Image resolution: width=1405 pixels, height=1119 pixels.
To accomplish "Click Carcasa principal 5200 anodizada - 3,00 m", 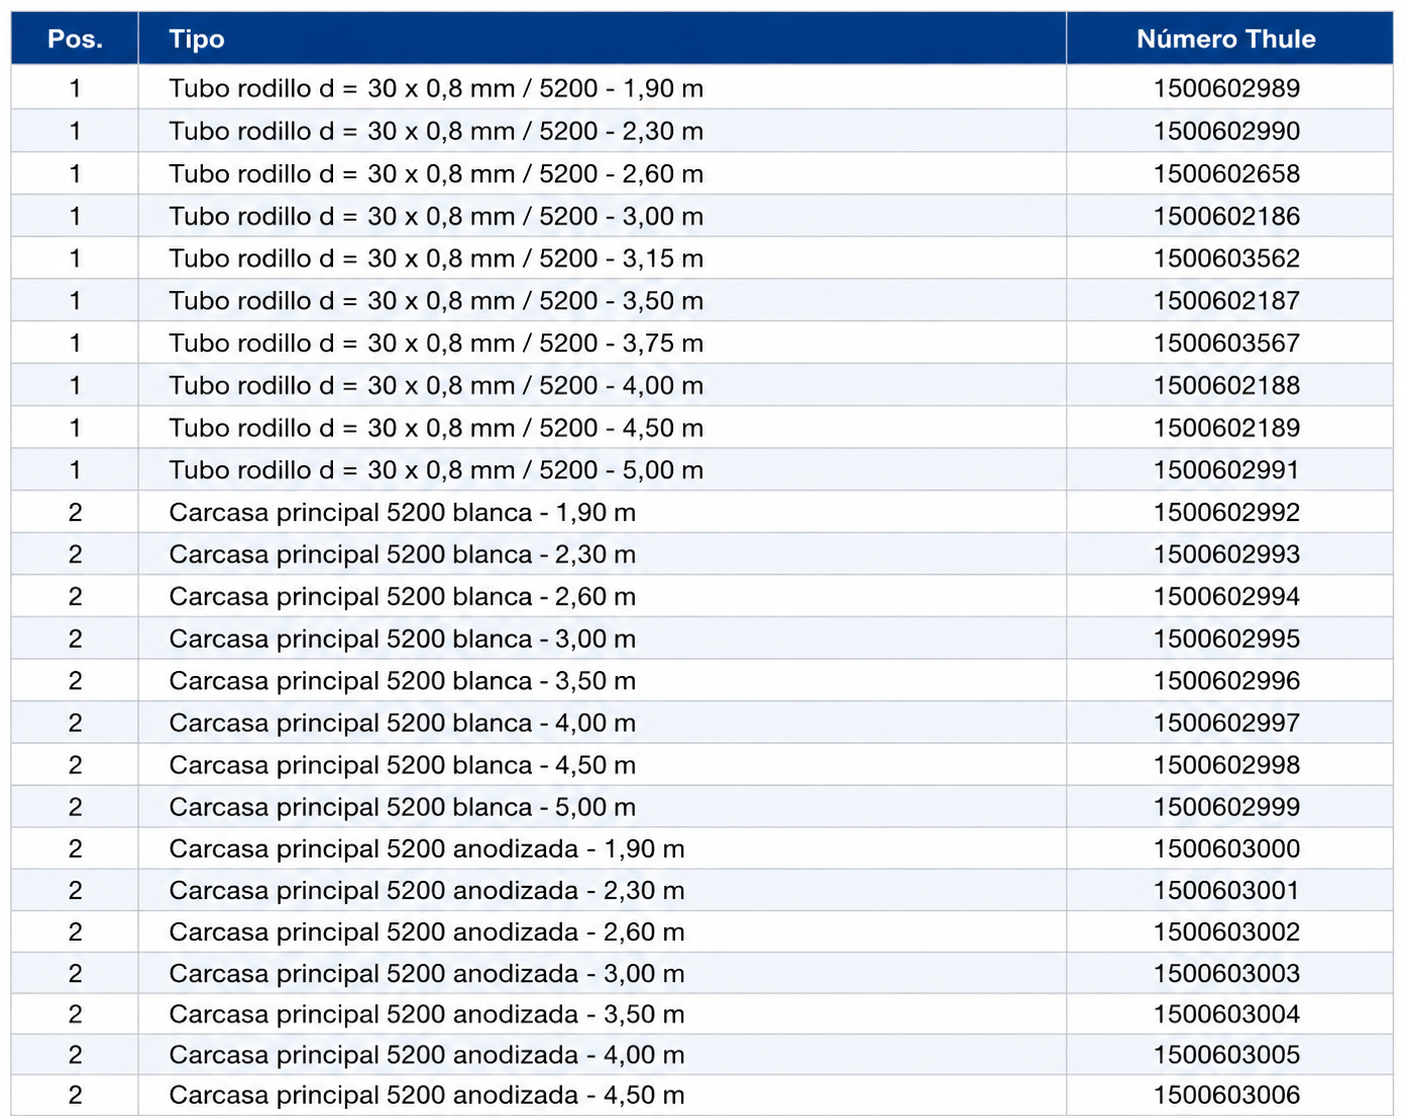I will pyautogui.click(x=427, y=973).
